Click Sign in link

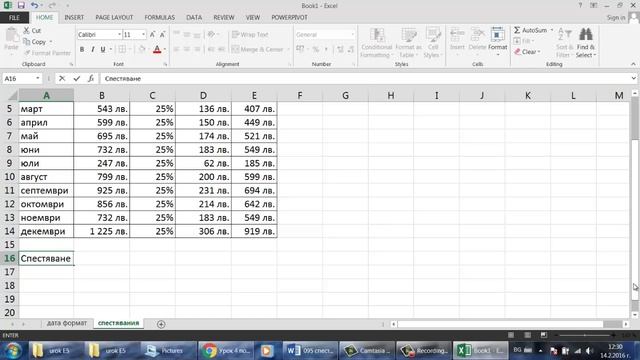[x=616, y=18]
